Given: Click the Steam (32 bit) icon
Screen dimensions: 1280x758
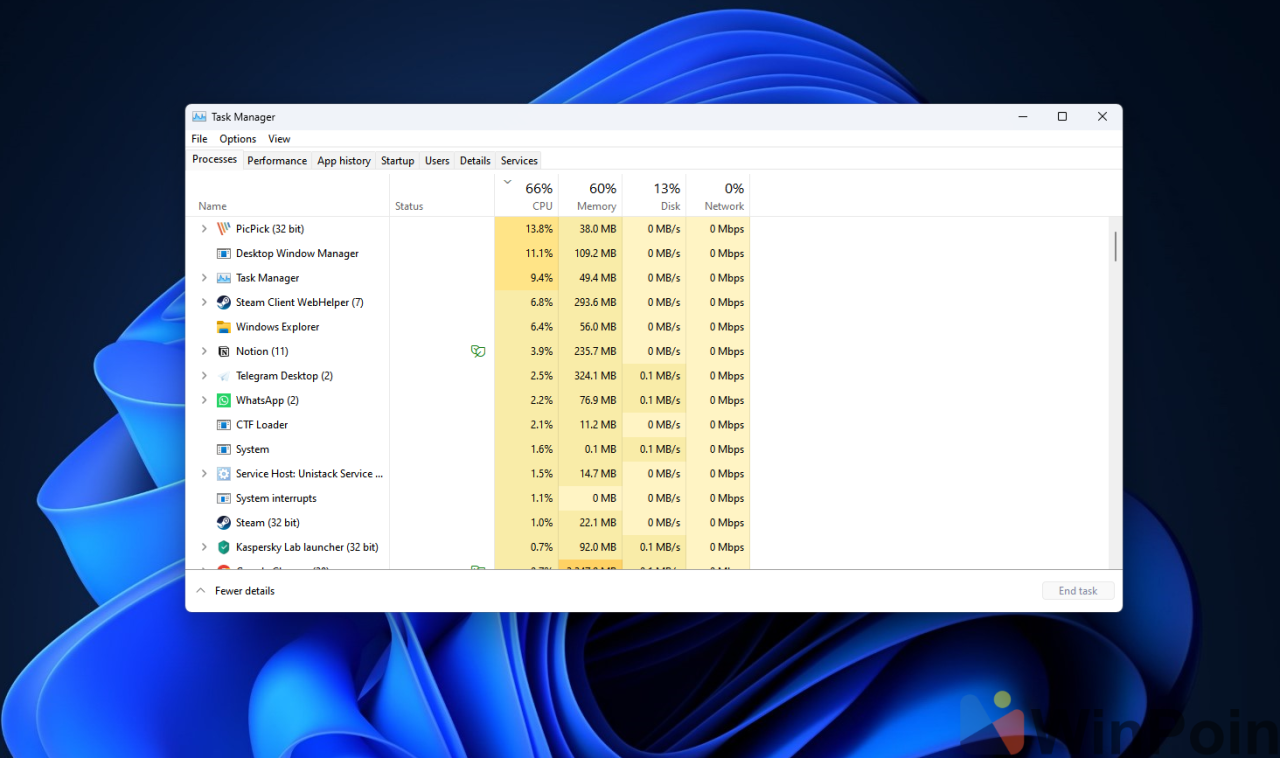Looking at the screenshot, I should [x=222, y=522].
